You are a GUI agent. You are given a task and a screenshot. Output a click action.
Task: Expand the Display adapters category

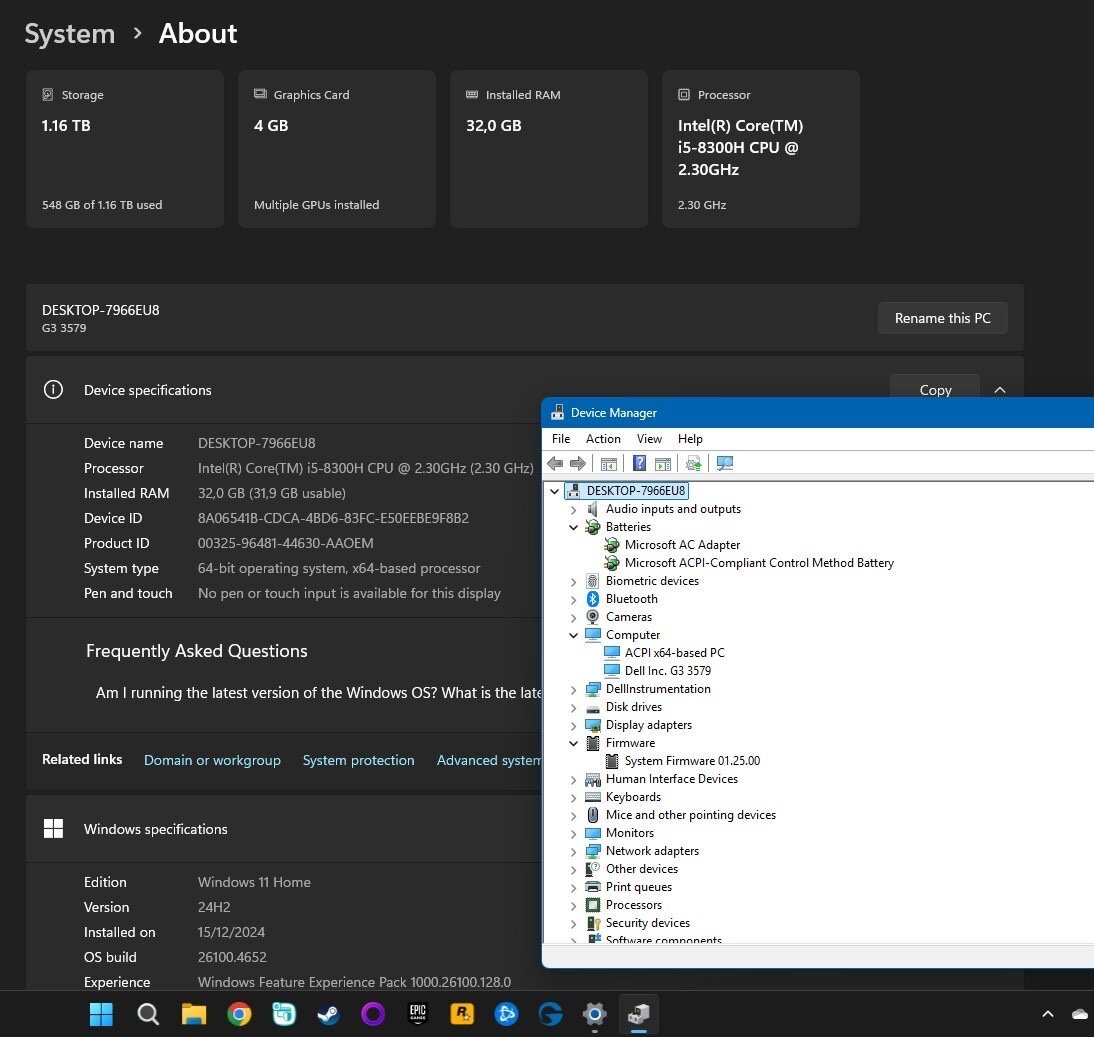point(574,726)
